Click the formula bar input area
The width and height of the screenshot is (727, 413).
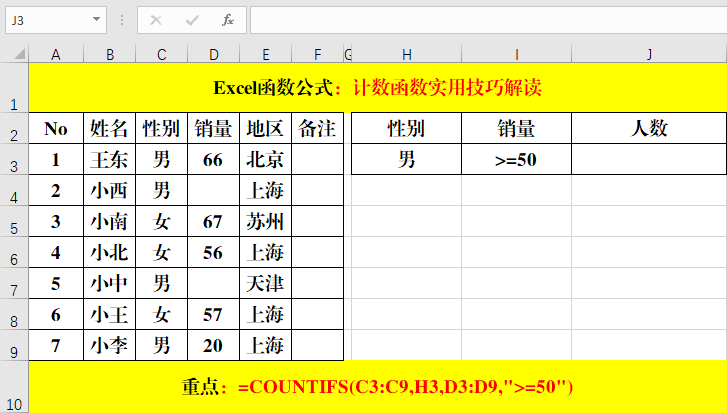click(x=488, y=20)
